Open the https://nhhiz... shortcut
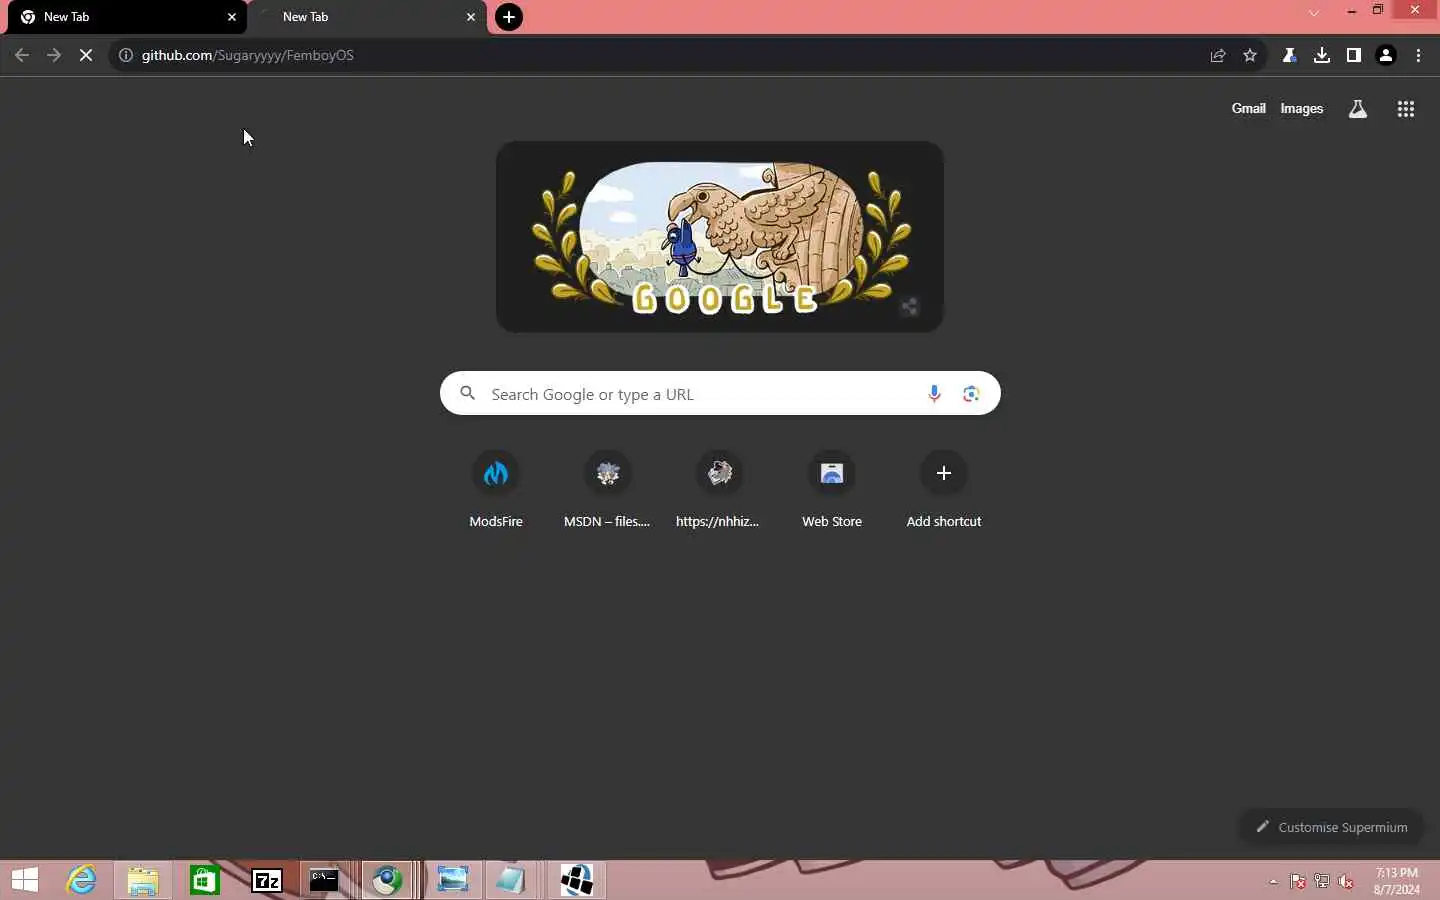This screenshot has width=1440, height=900. tap(720, 490)
